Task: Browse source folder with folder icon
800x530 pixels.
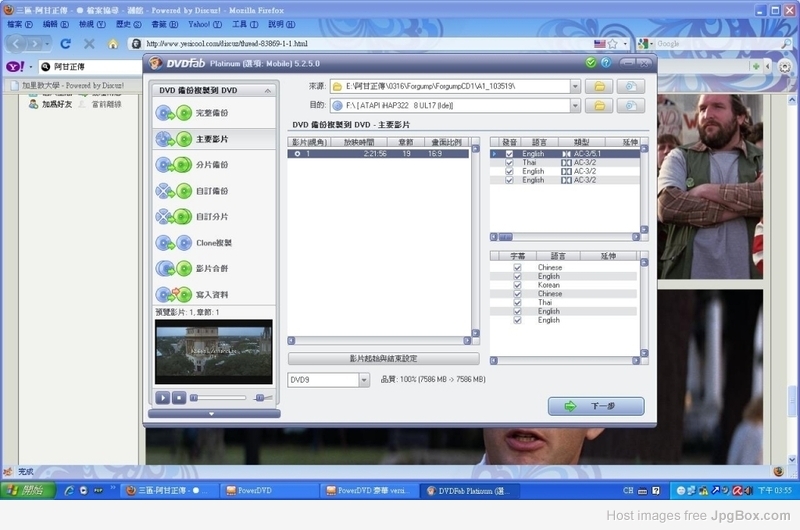Action: pos(598,87)
